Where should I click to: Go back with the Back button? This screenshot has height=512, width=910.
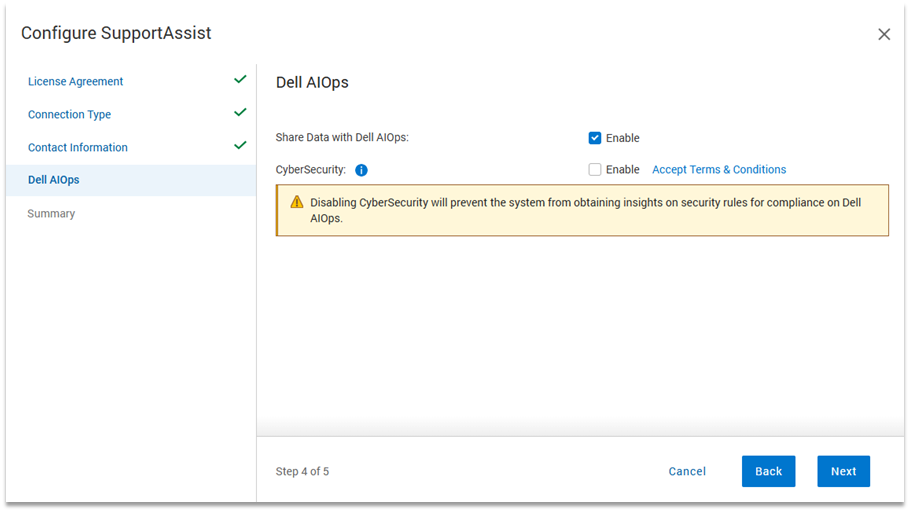pyautogui.click(x=768, y=471)
